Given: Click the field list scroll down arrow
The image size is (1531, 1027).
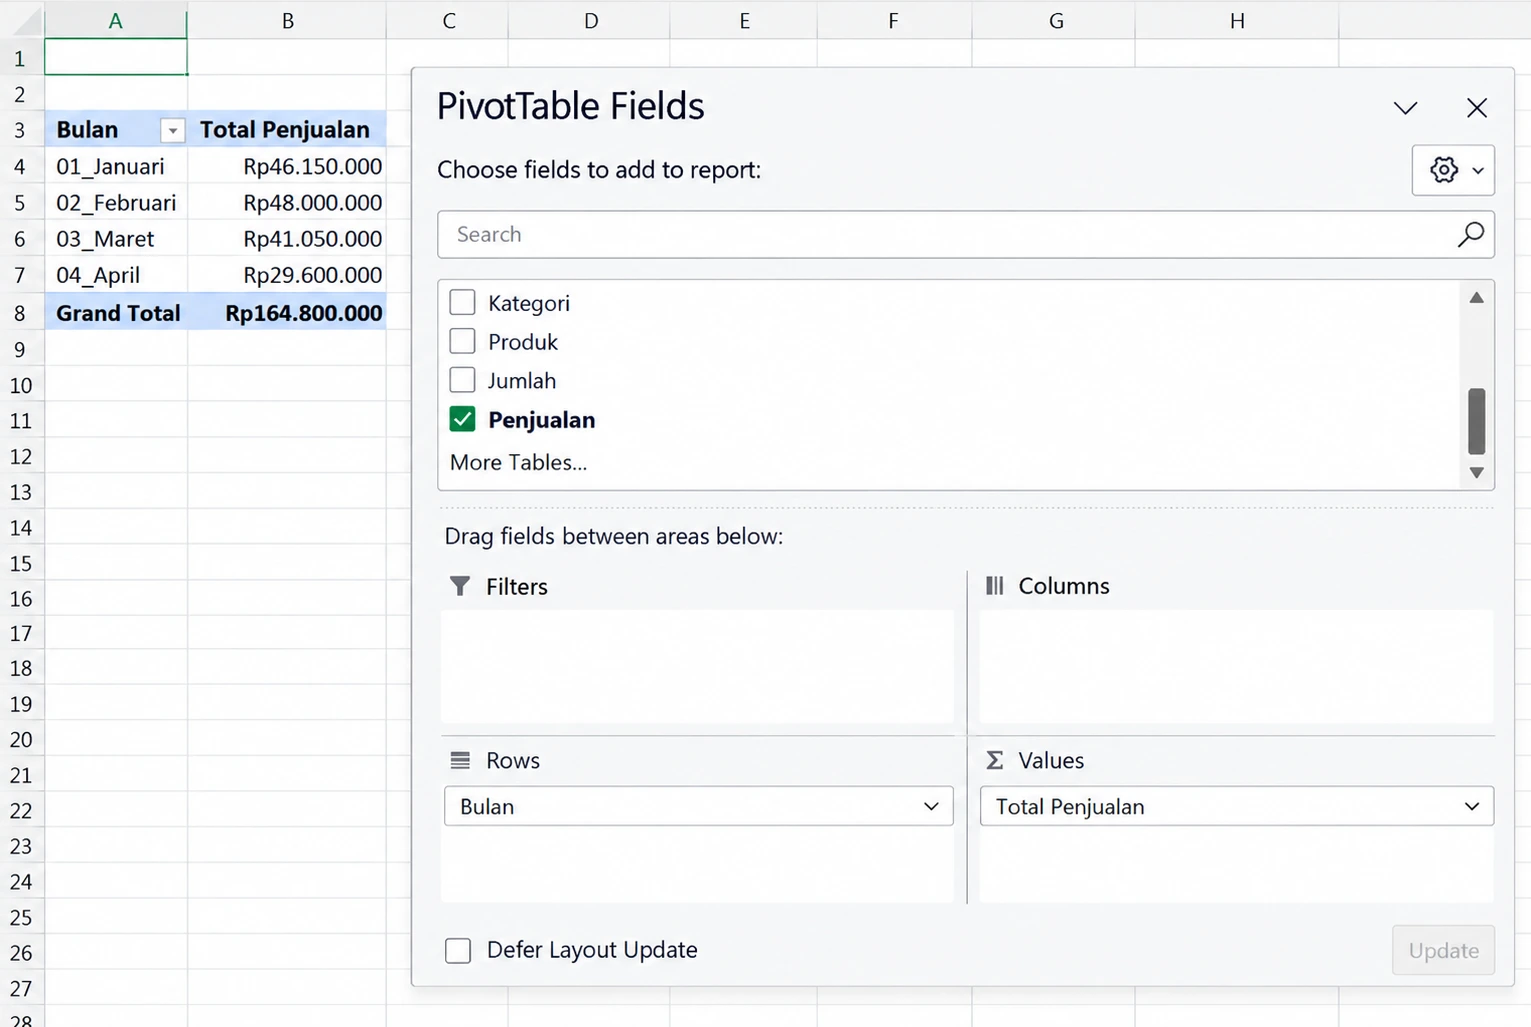Looking at the screenshot, I should click(x=1476, y=472).
